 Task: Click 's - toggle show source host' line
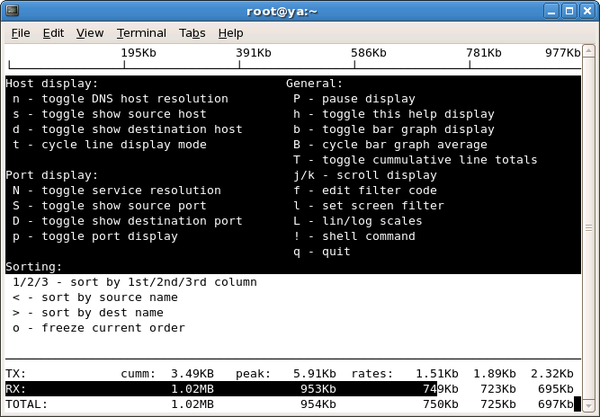109,114
